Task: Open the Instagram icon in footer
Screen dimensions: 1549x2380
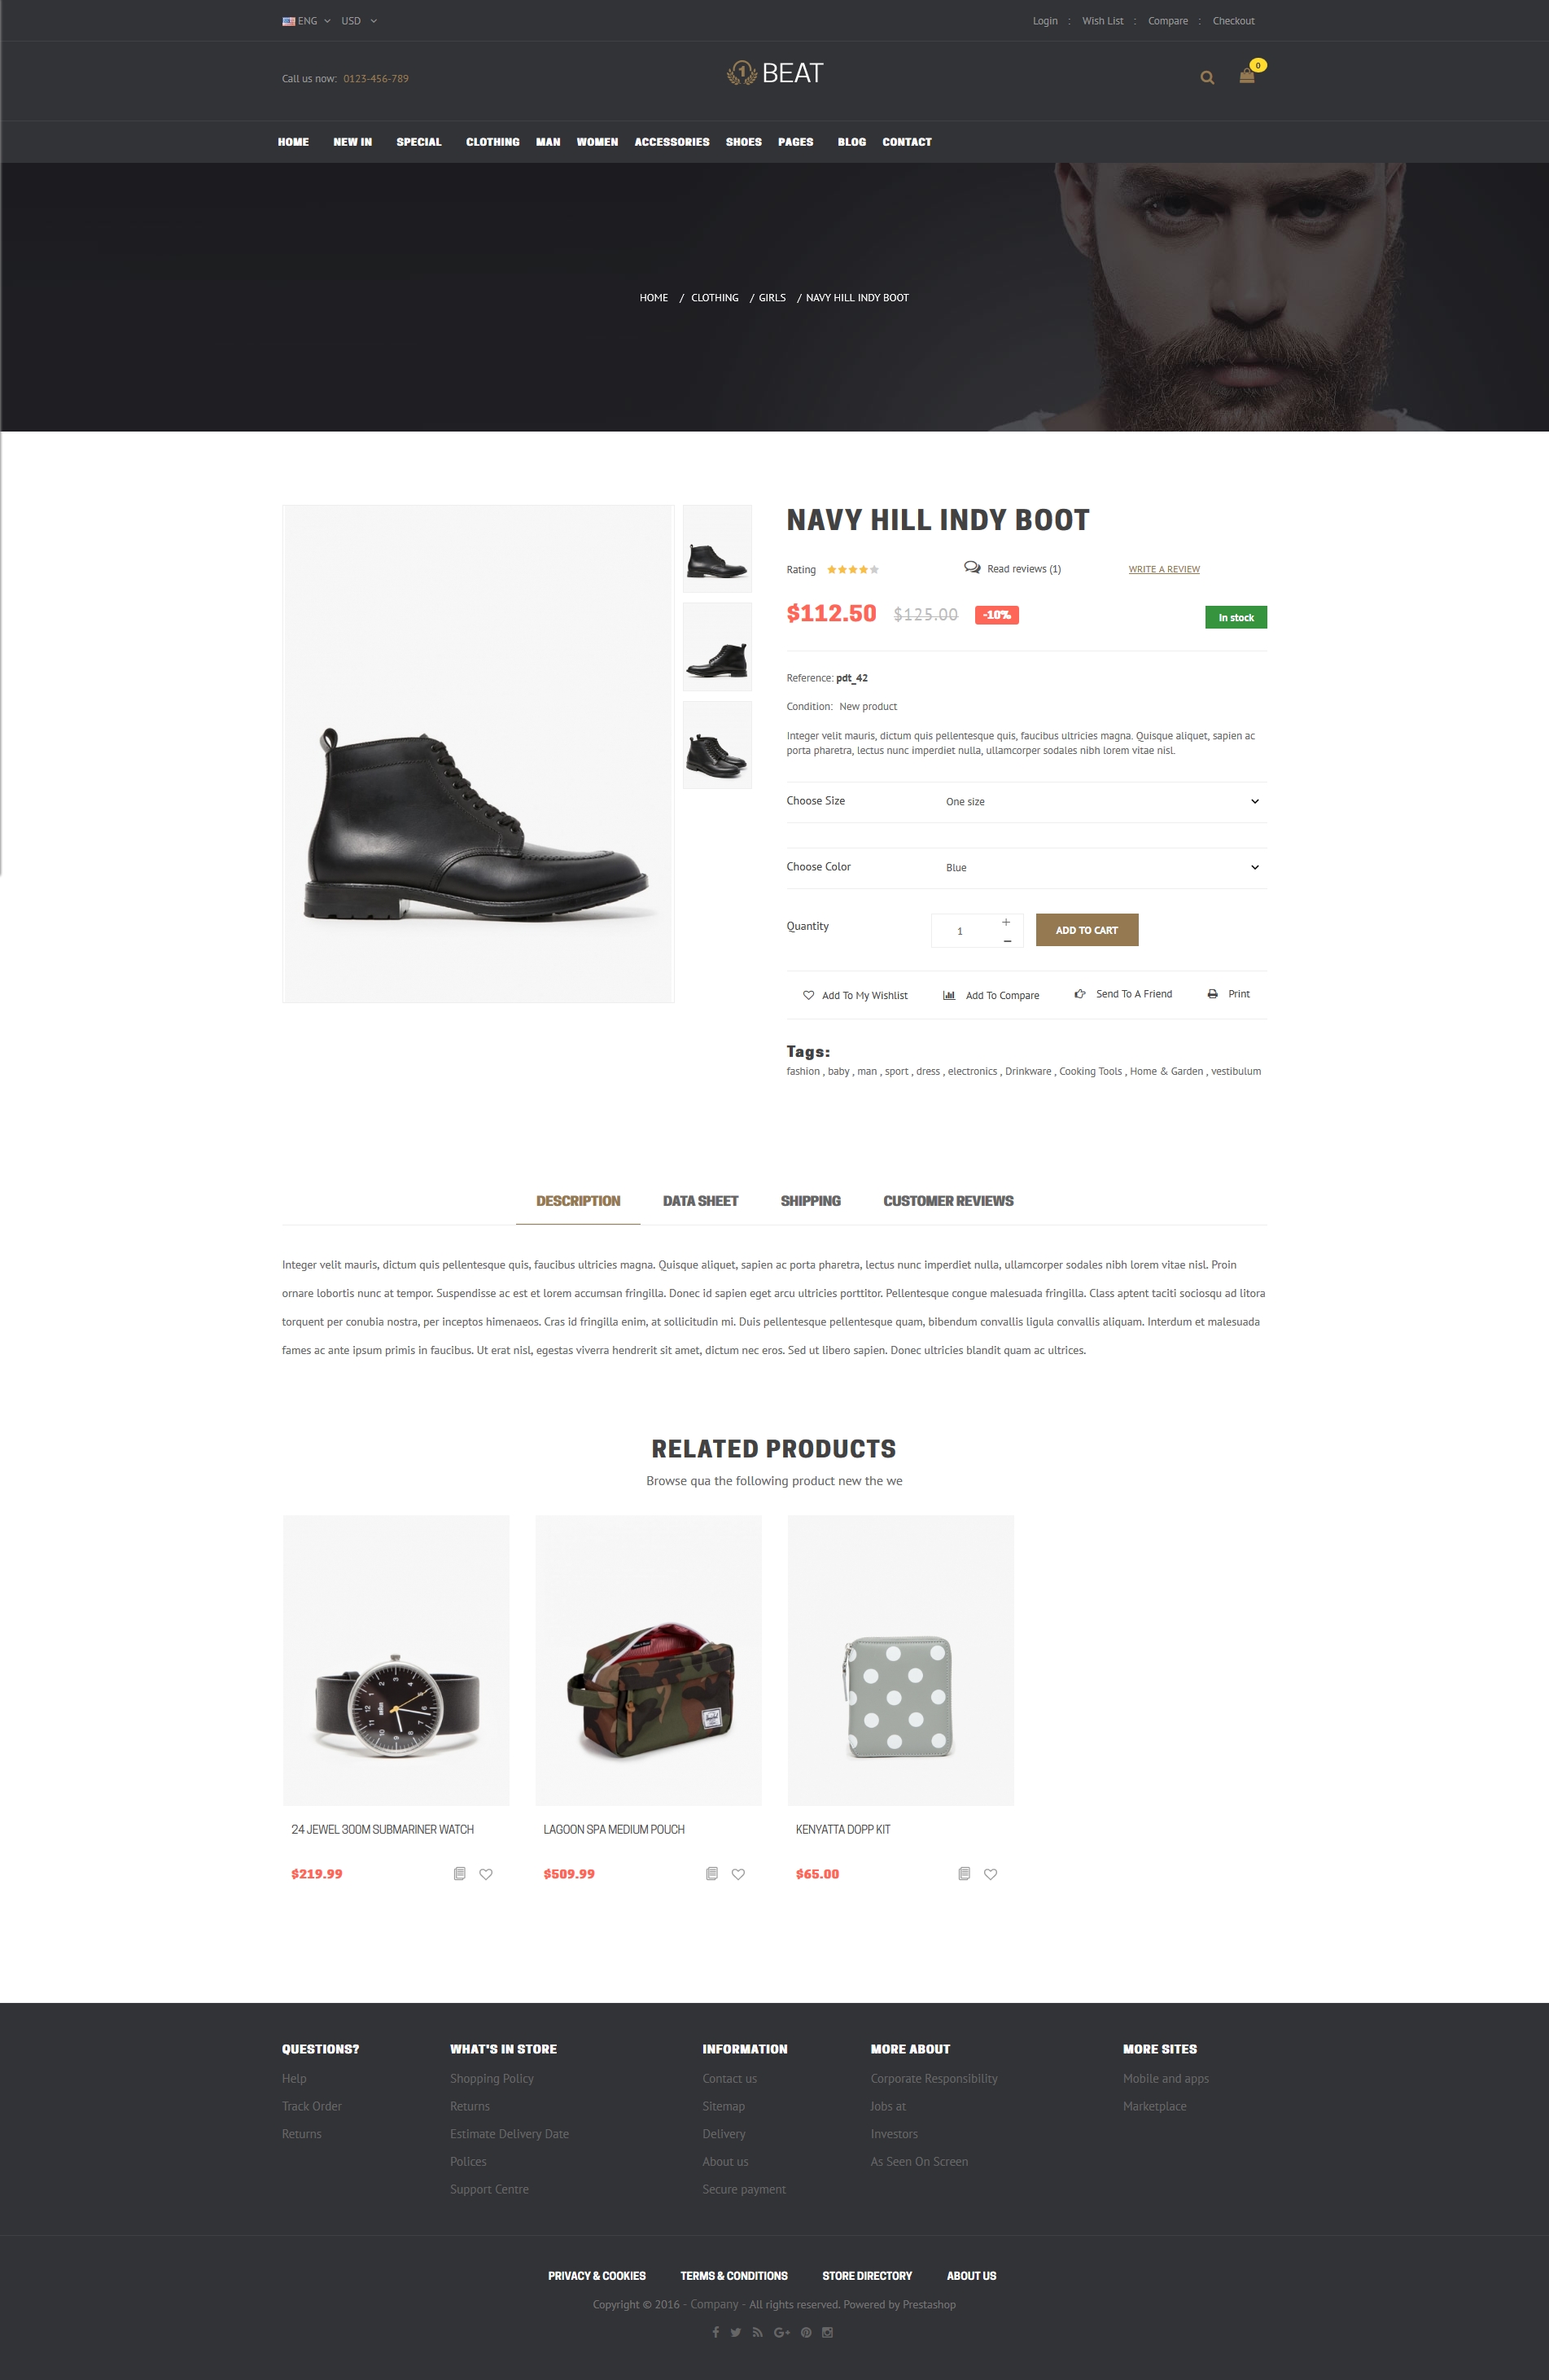Action: point(827,2333)
